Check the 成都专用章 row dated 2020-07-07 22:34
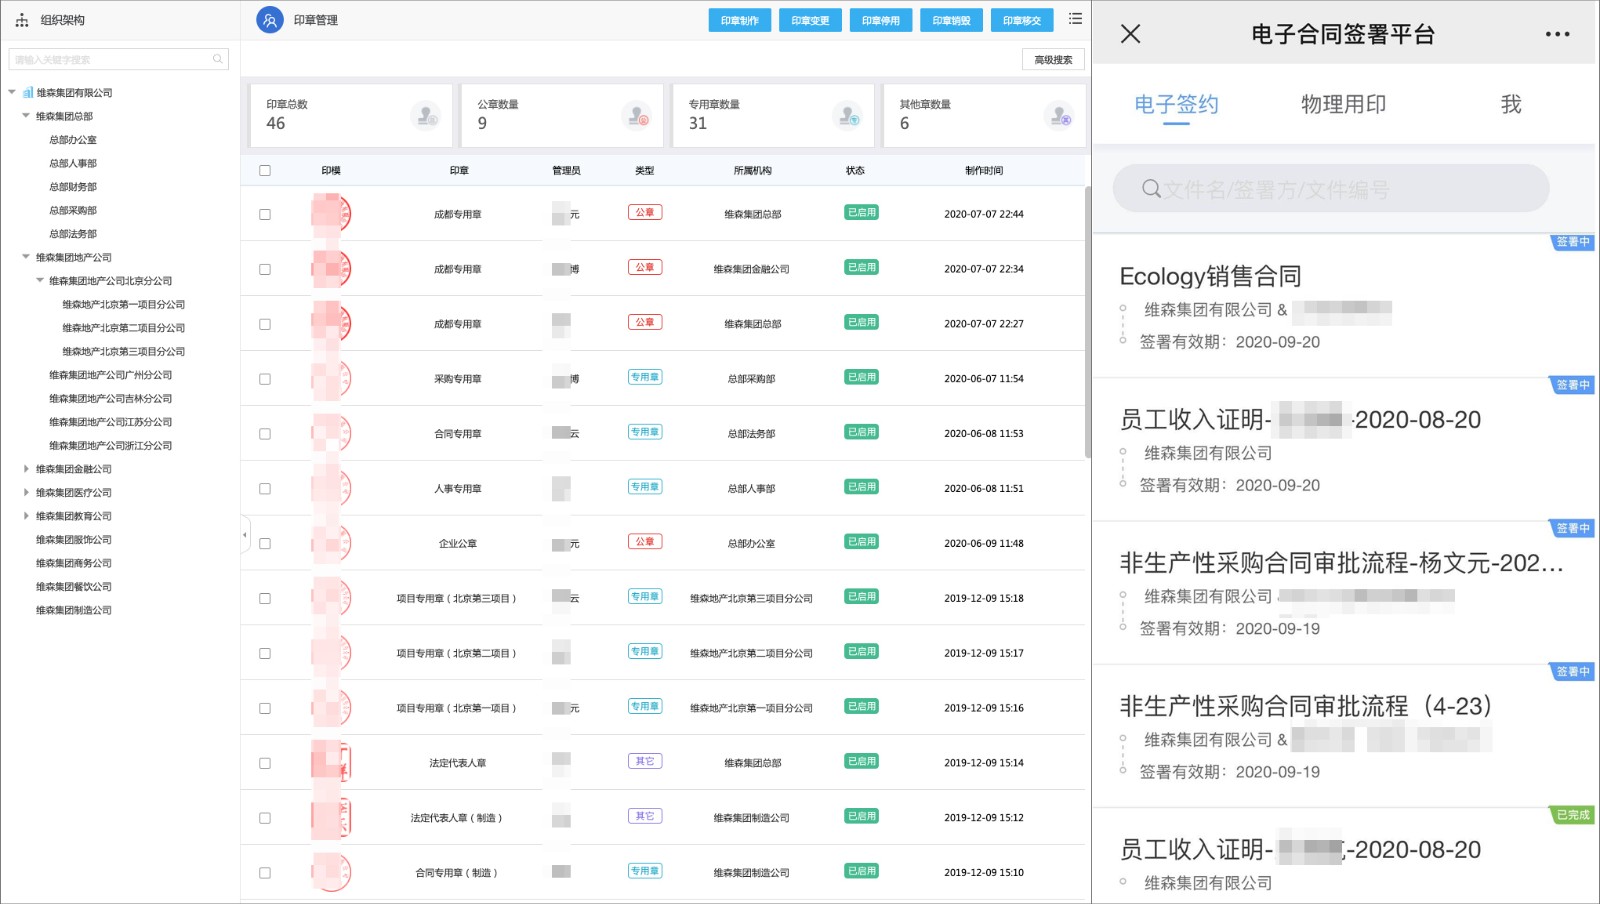Viewport: 1600px width, 904px height. [265, 269]
